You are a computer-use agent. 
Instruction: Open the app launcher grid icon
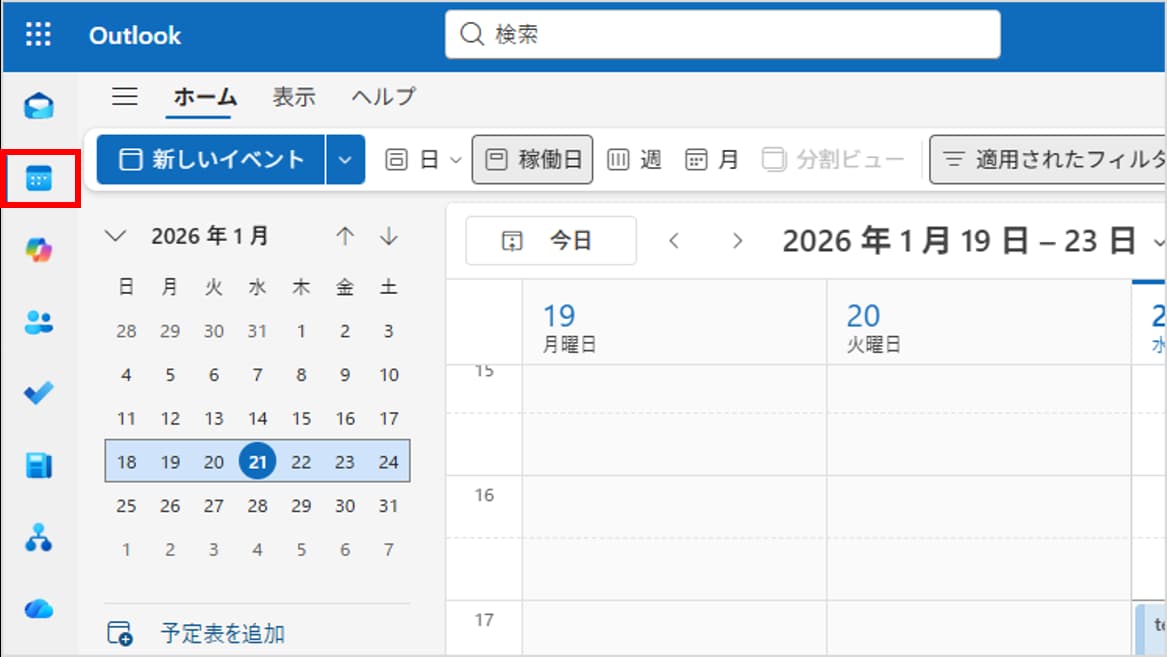click(x=38, y=35)
